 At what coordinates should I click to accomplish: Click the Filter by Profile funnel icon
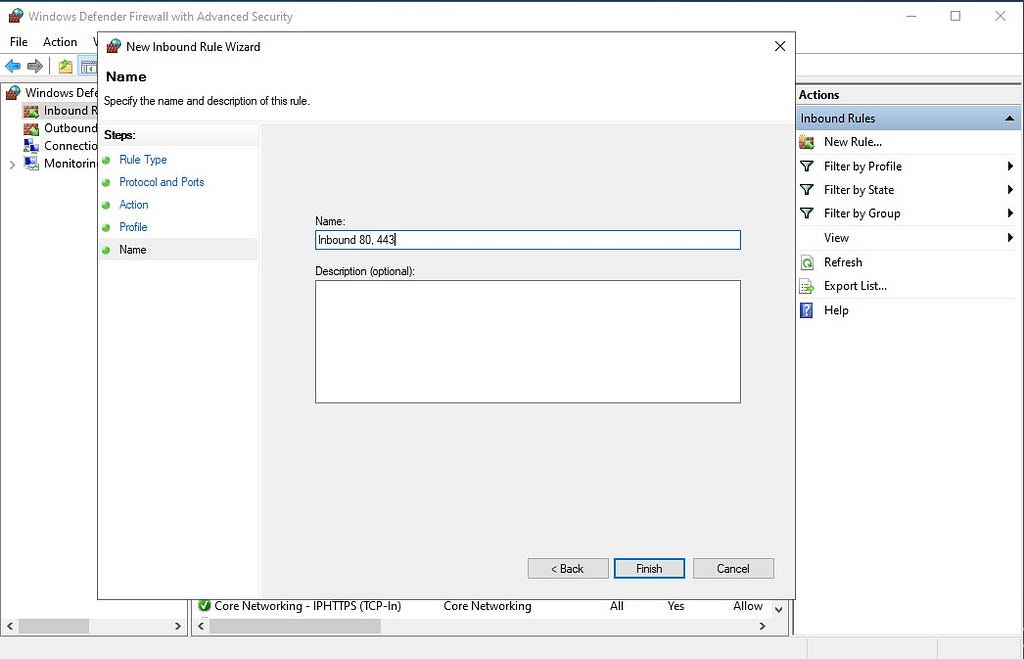[807, 167]
